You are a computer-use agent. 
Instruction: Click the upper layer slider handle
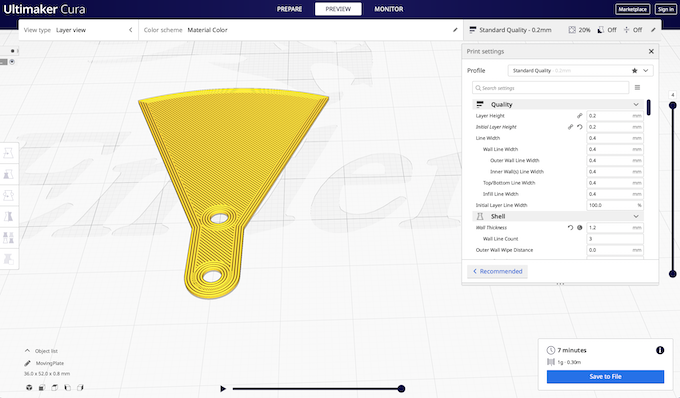[x=673, y=105]
